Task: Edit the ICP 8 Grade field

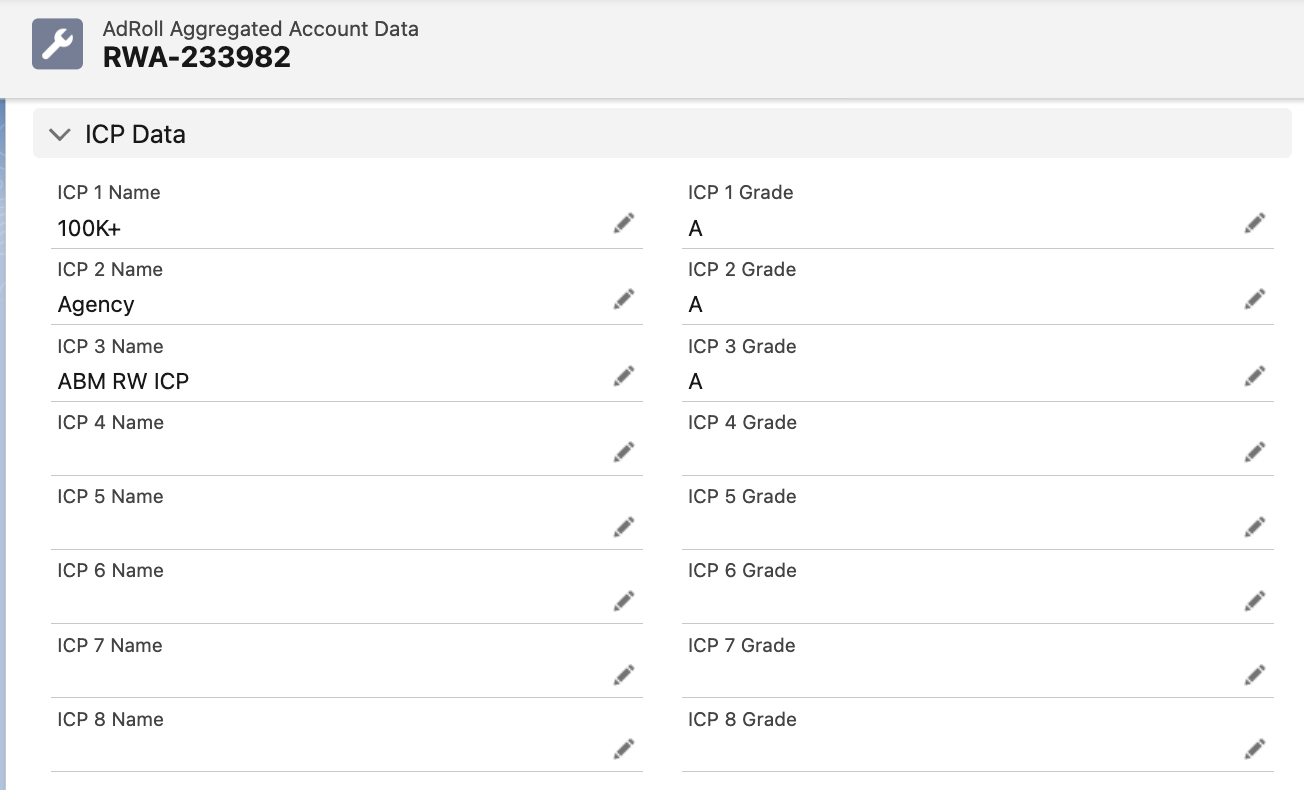Action: pos(1254,748)
